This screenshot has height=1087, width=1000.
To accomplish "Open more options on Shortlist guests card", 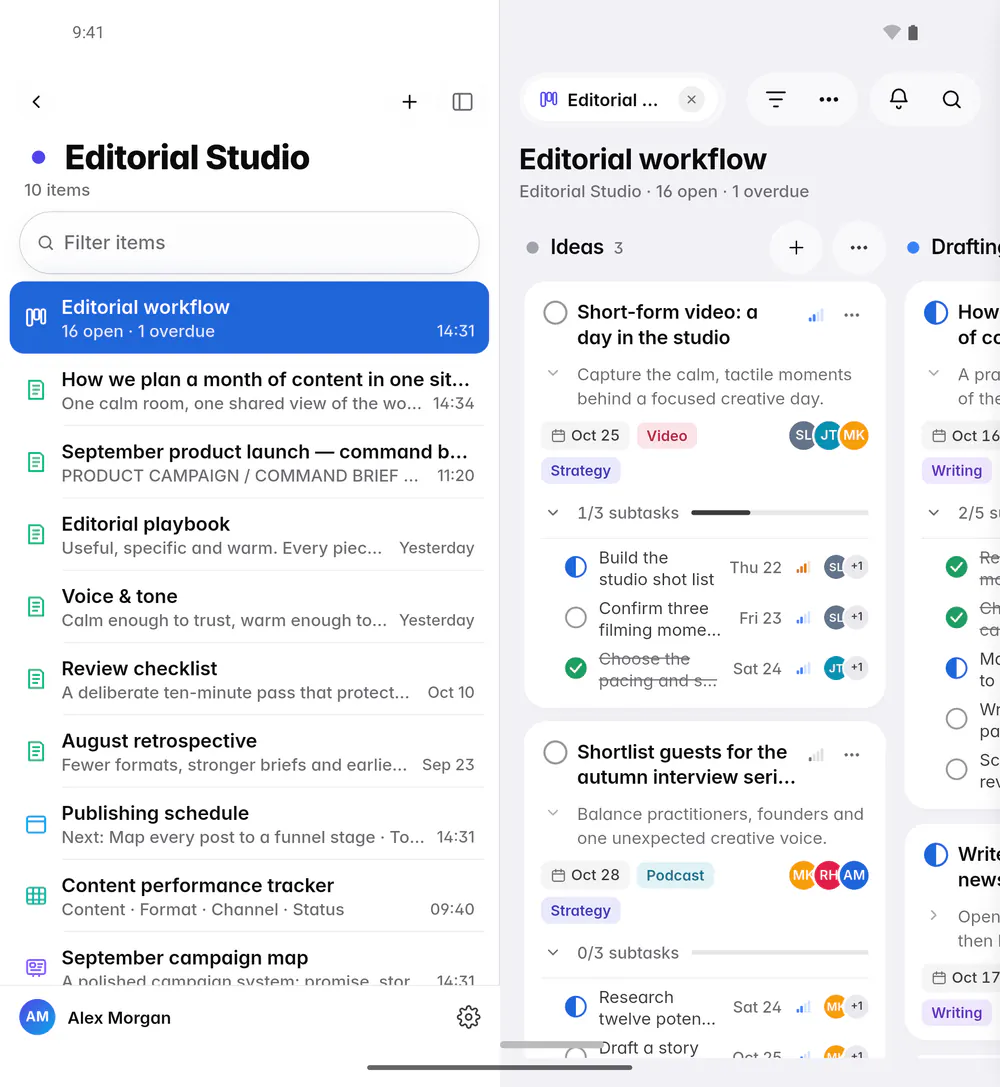I will click(852, 755).
